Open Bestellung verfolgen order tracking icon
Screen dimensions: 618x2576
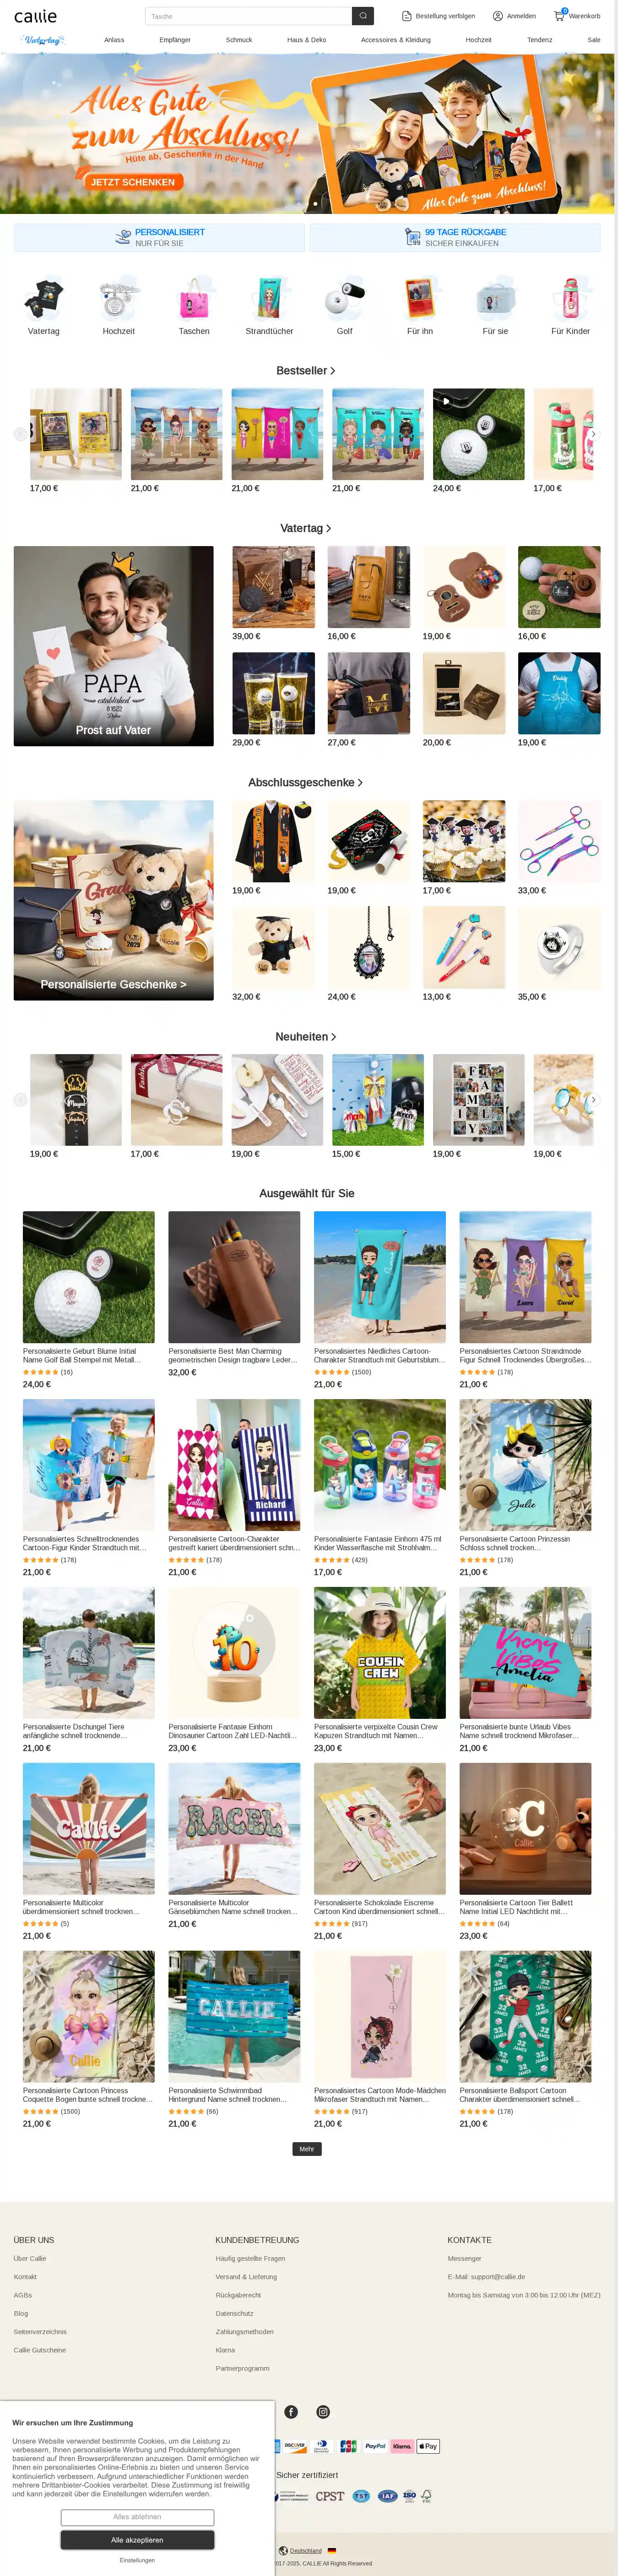click(407, 16)
